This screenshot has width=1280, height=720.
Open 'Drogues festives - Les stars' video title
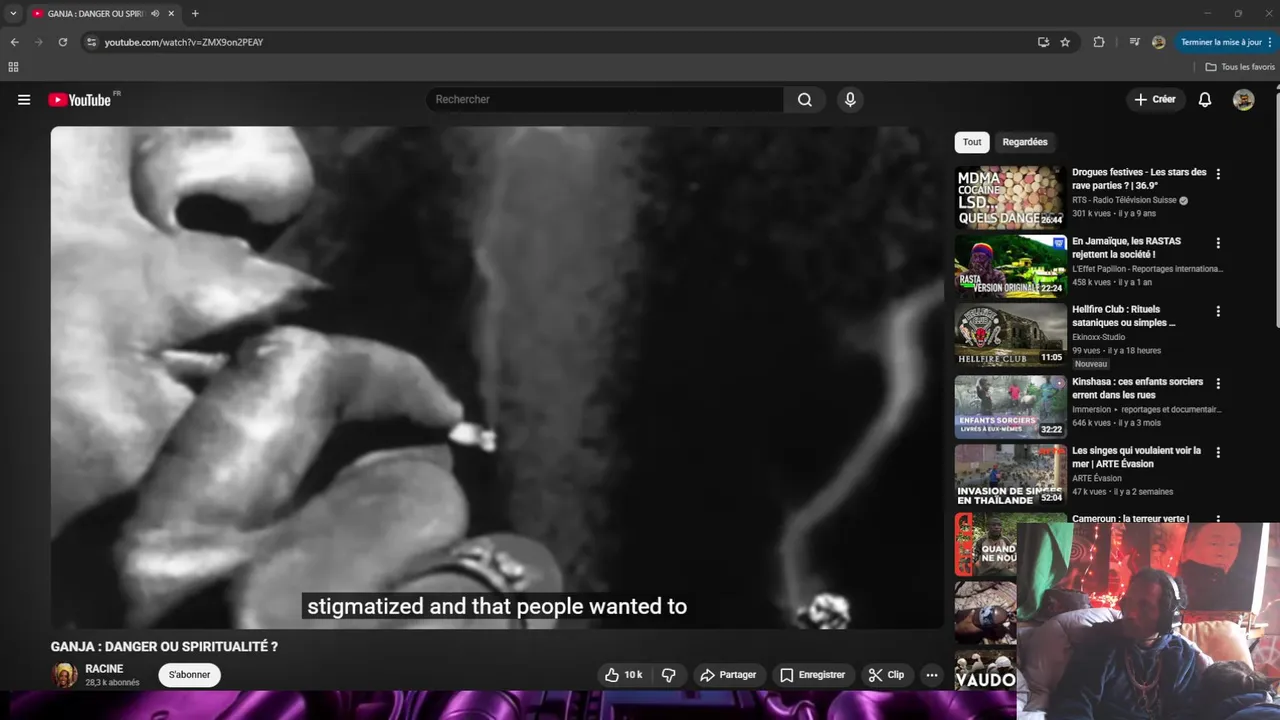coord(1139,179)
